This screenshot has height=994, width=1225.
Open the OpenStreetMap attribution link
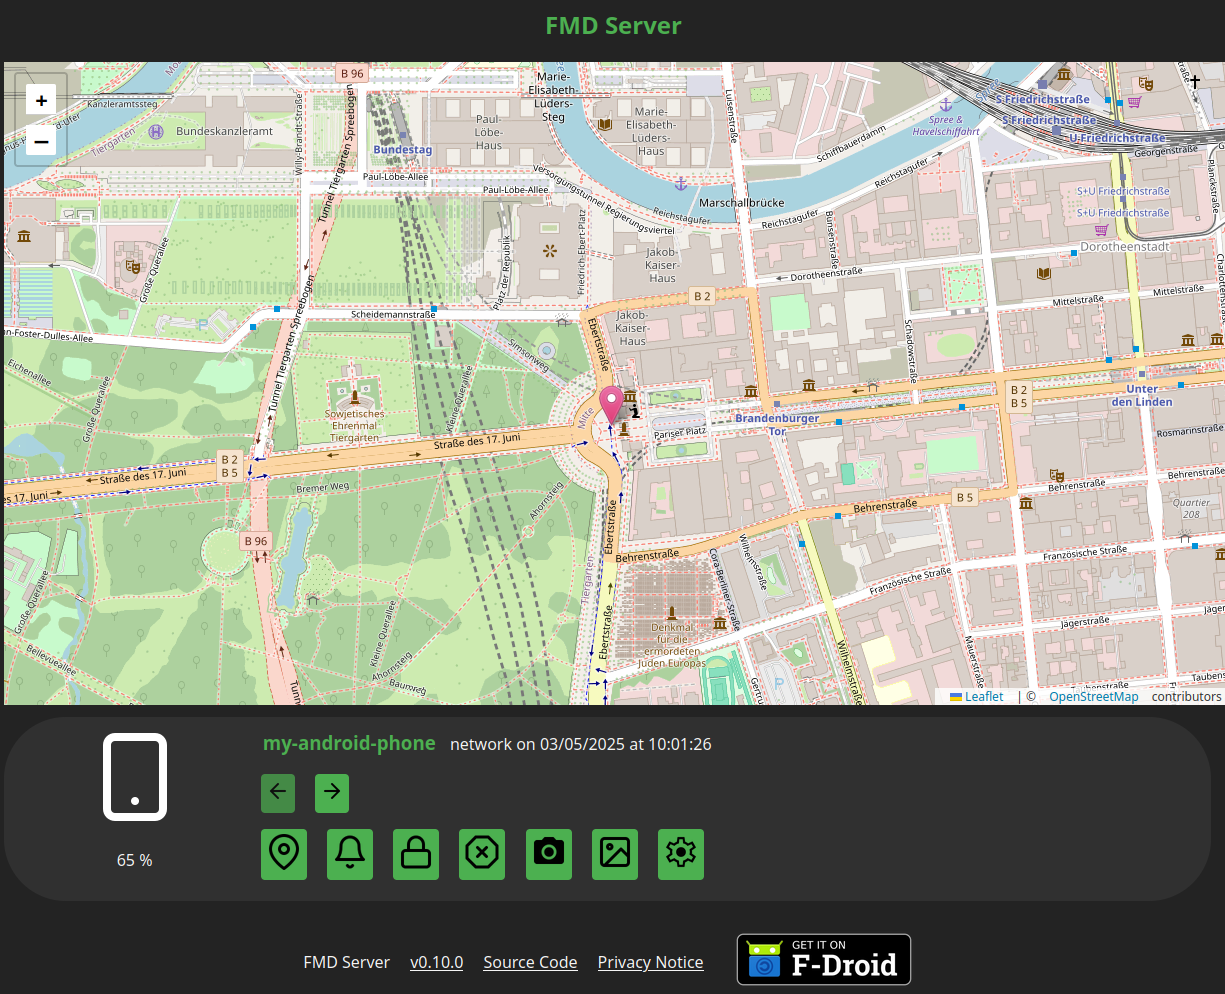[x=1093, y=697]
